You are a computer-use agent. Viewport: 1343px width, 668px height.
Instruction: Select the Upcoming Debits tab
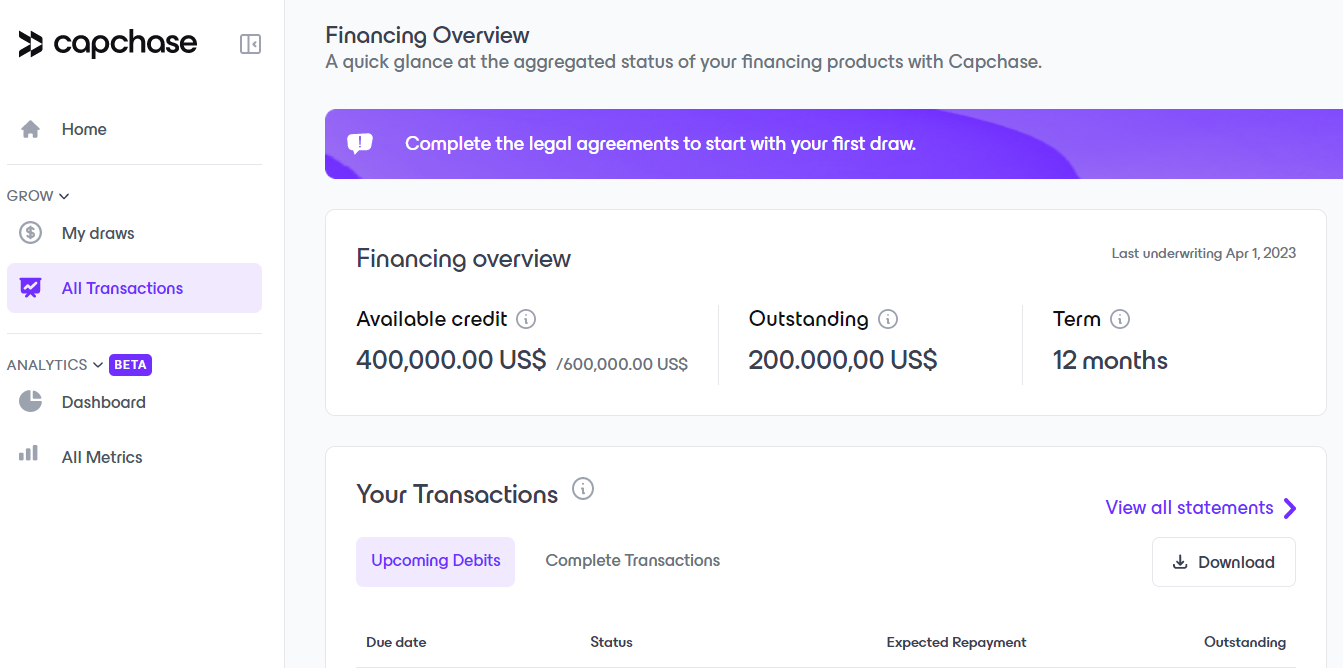(435, 561)
